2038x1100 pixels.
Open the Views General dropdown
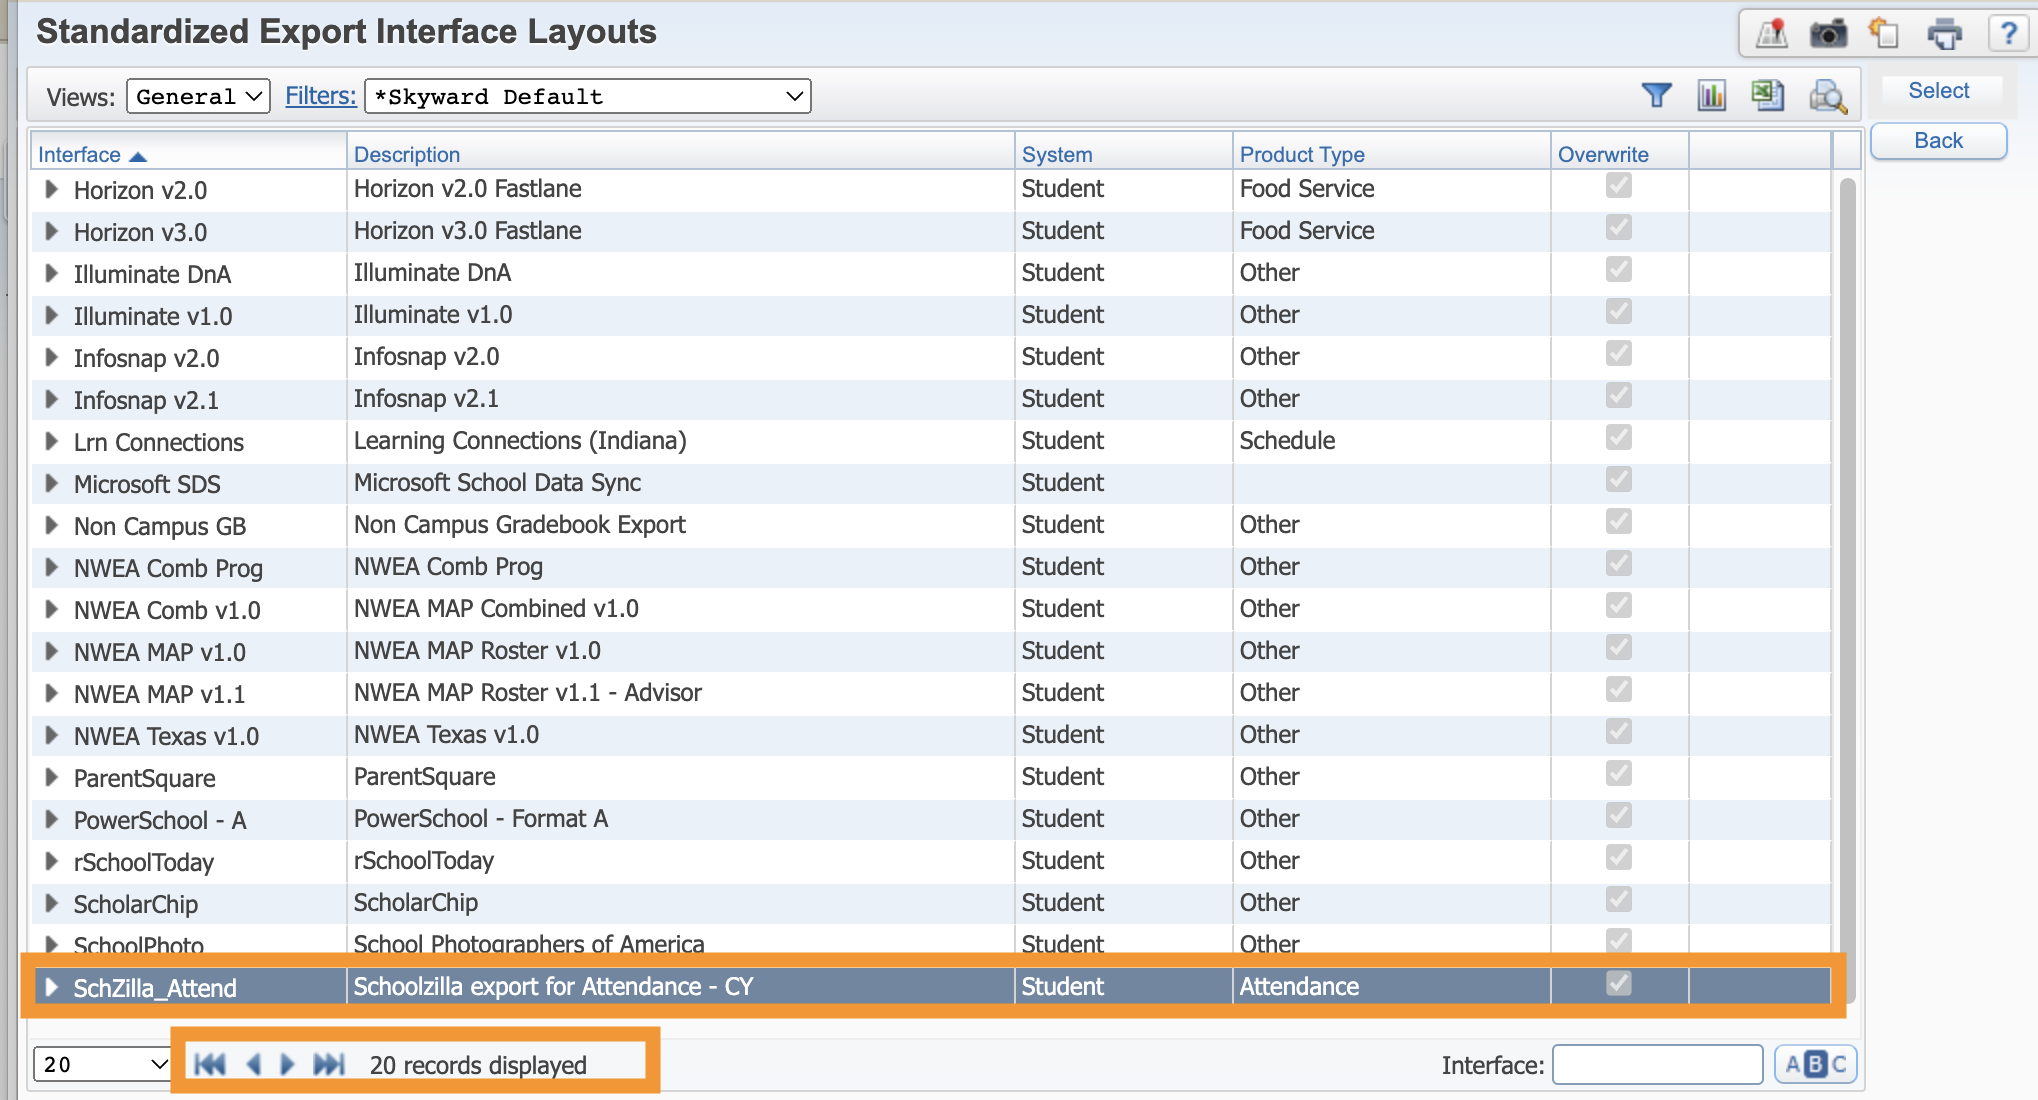click(x=198, y=96)
